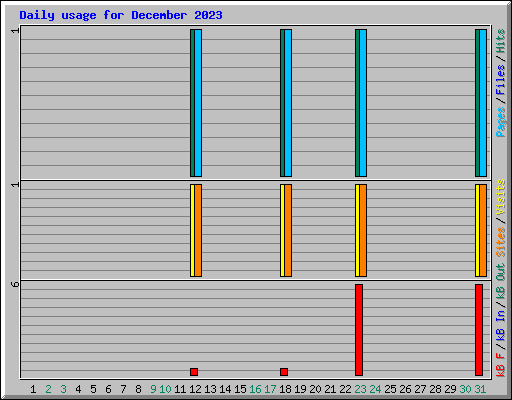Click the yellow Visits bar for day 23

(357, 230)
